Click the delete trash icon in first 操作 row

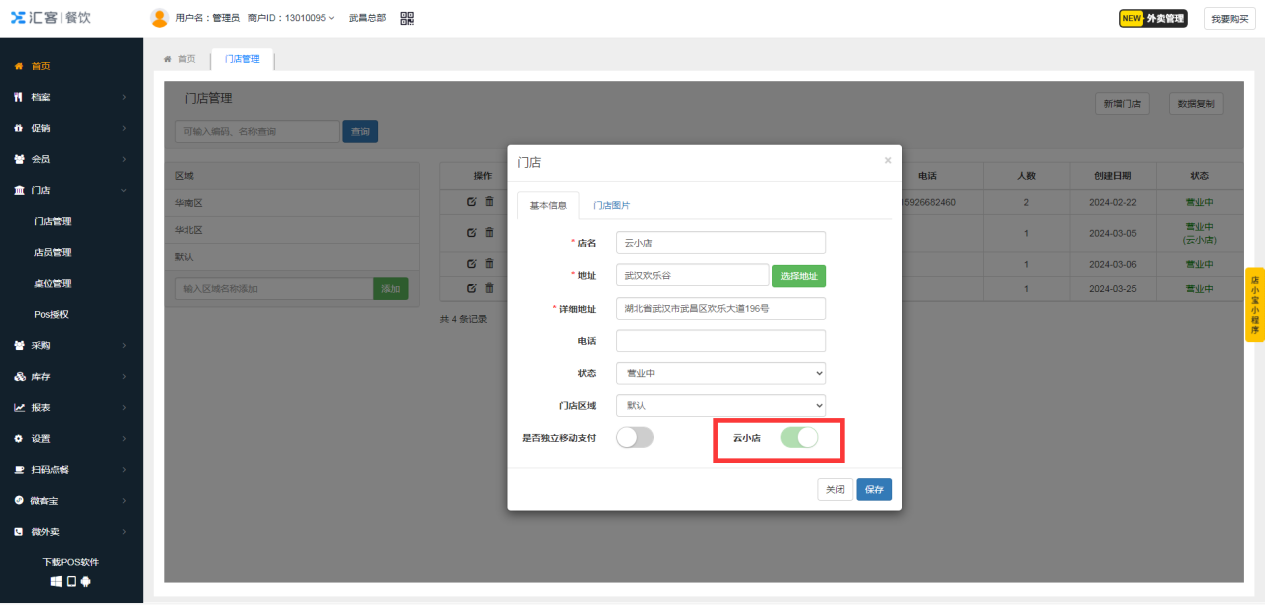point(488,201)
